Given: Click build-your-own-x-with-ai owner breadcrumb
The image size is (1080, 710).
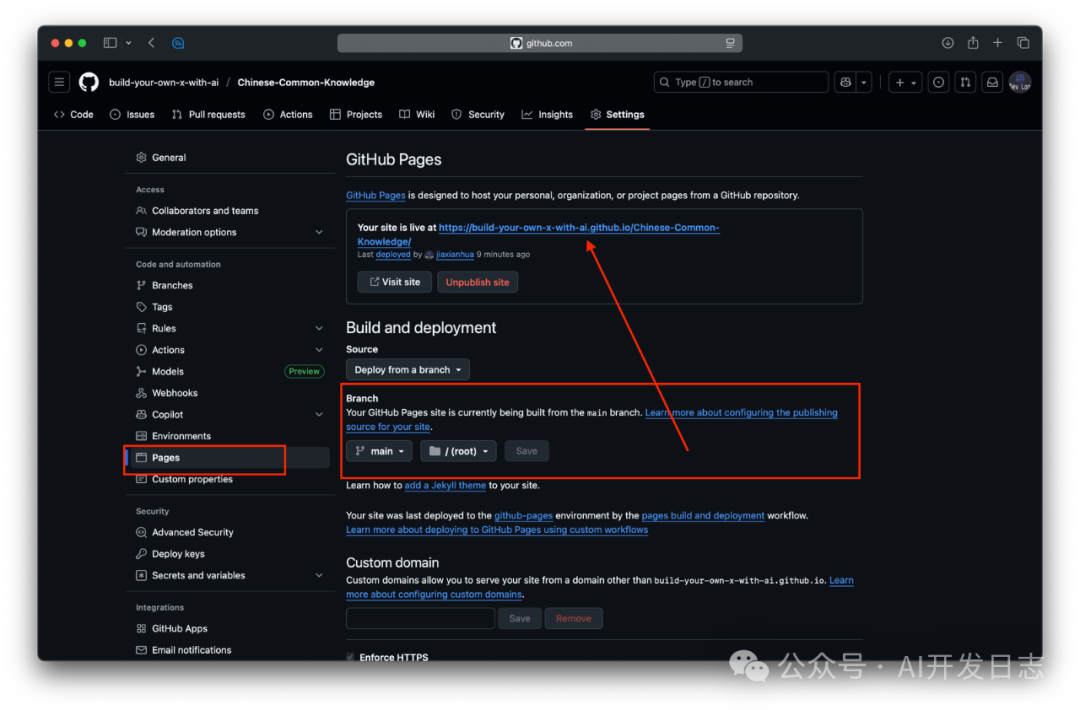Looking at the screenshot, I should (x=164, y=83).
